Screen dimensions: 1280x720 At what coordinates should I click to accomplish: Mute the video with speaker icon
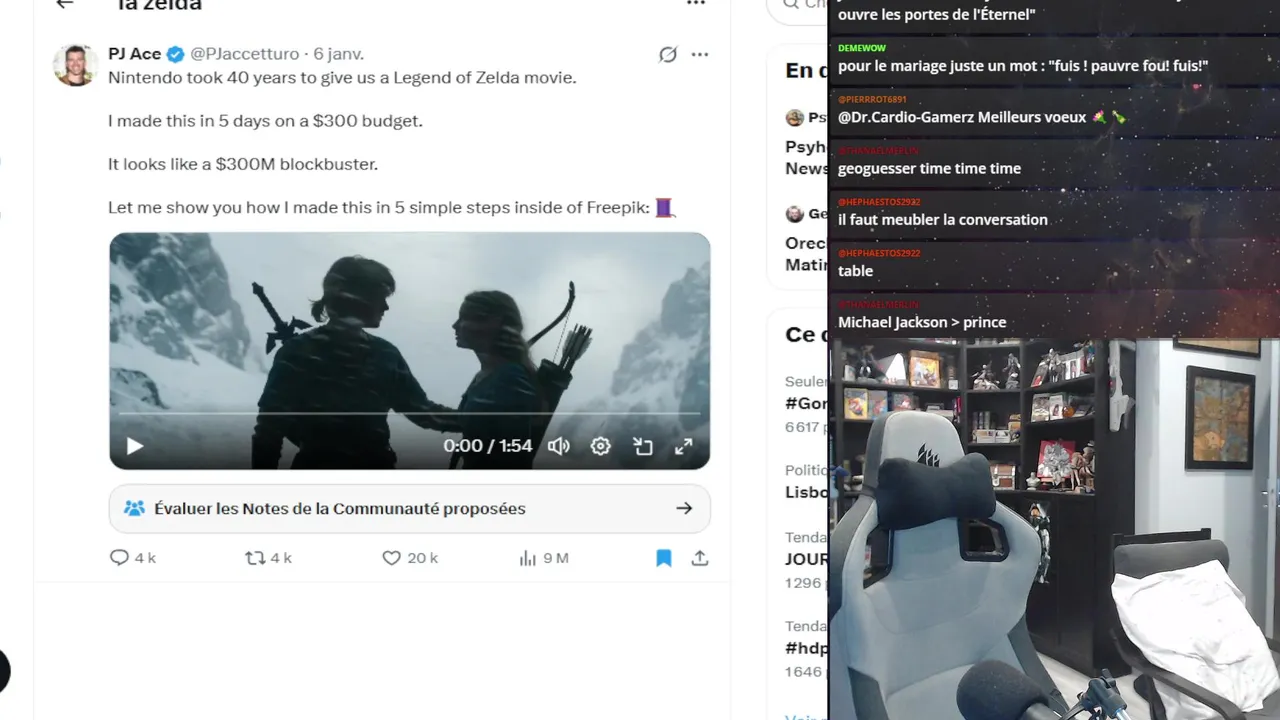coord(559,446)
